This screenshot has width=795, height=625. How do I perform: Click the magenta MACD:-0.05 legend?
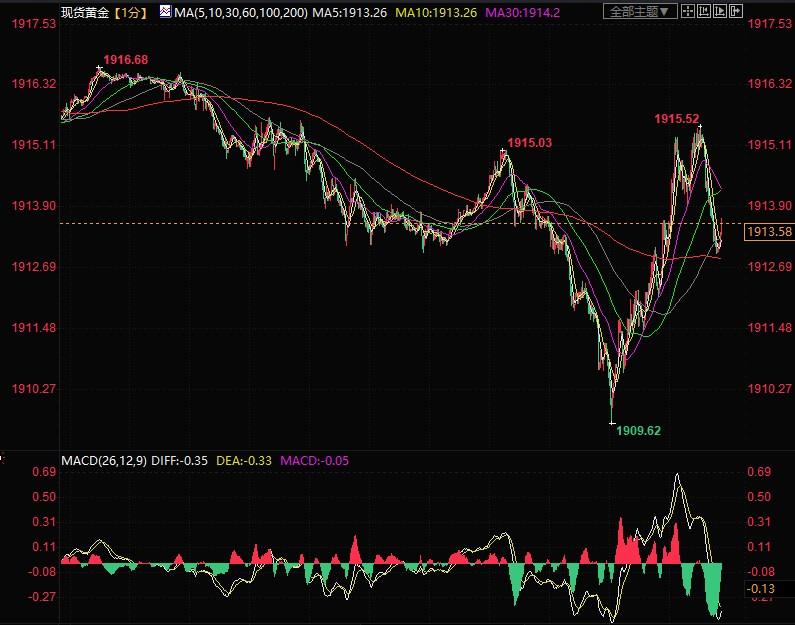tap(317, 461)
